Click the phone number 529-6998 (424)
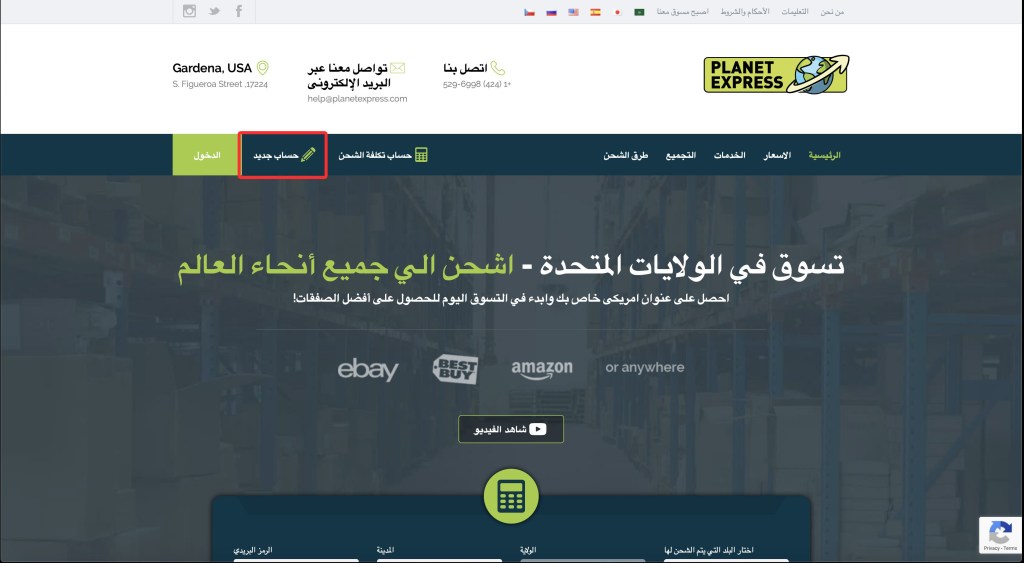 point(477,84)
